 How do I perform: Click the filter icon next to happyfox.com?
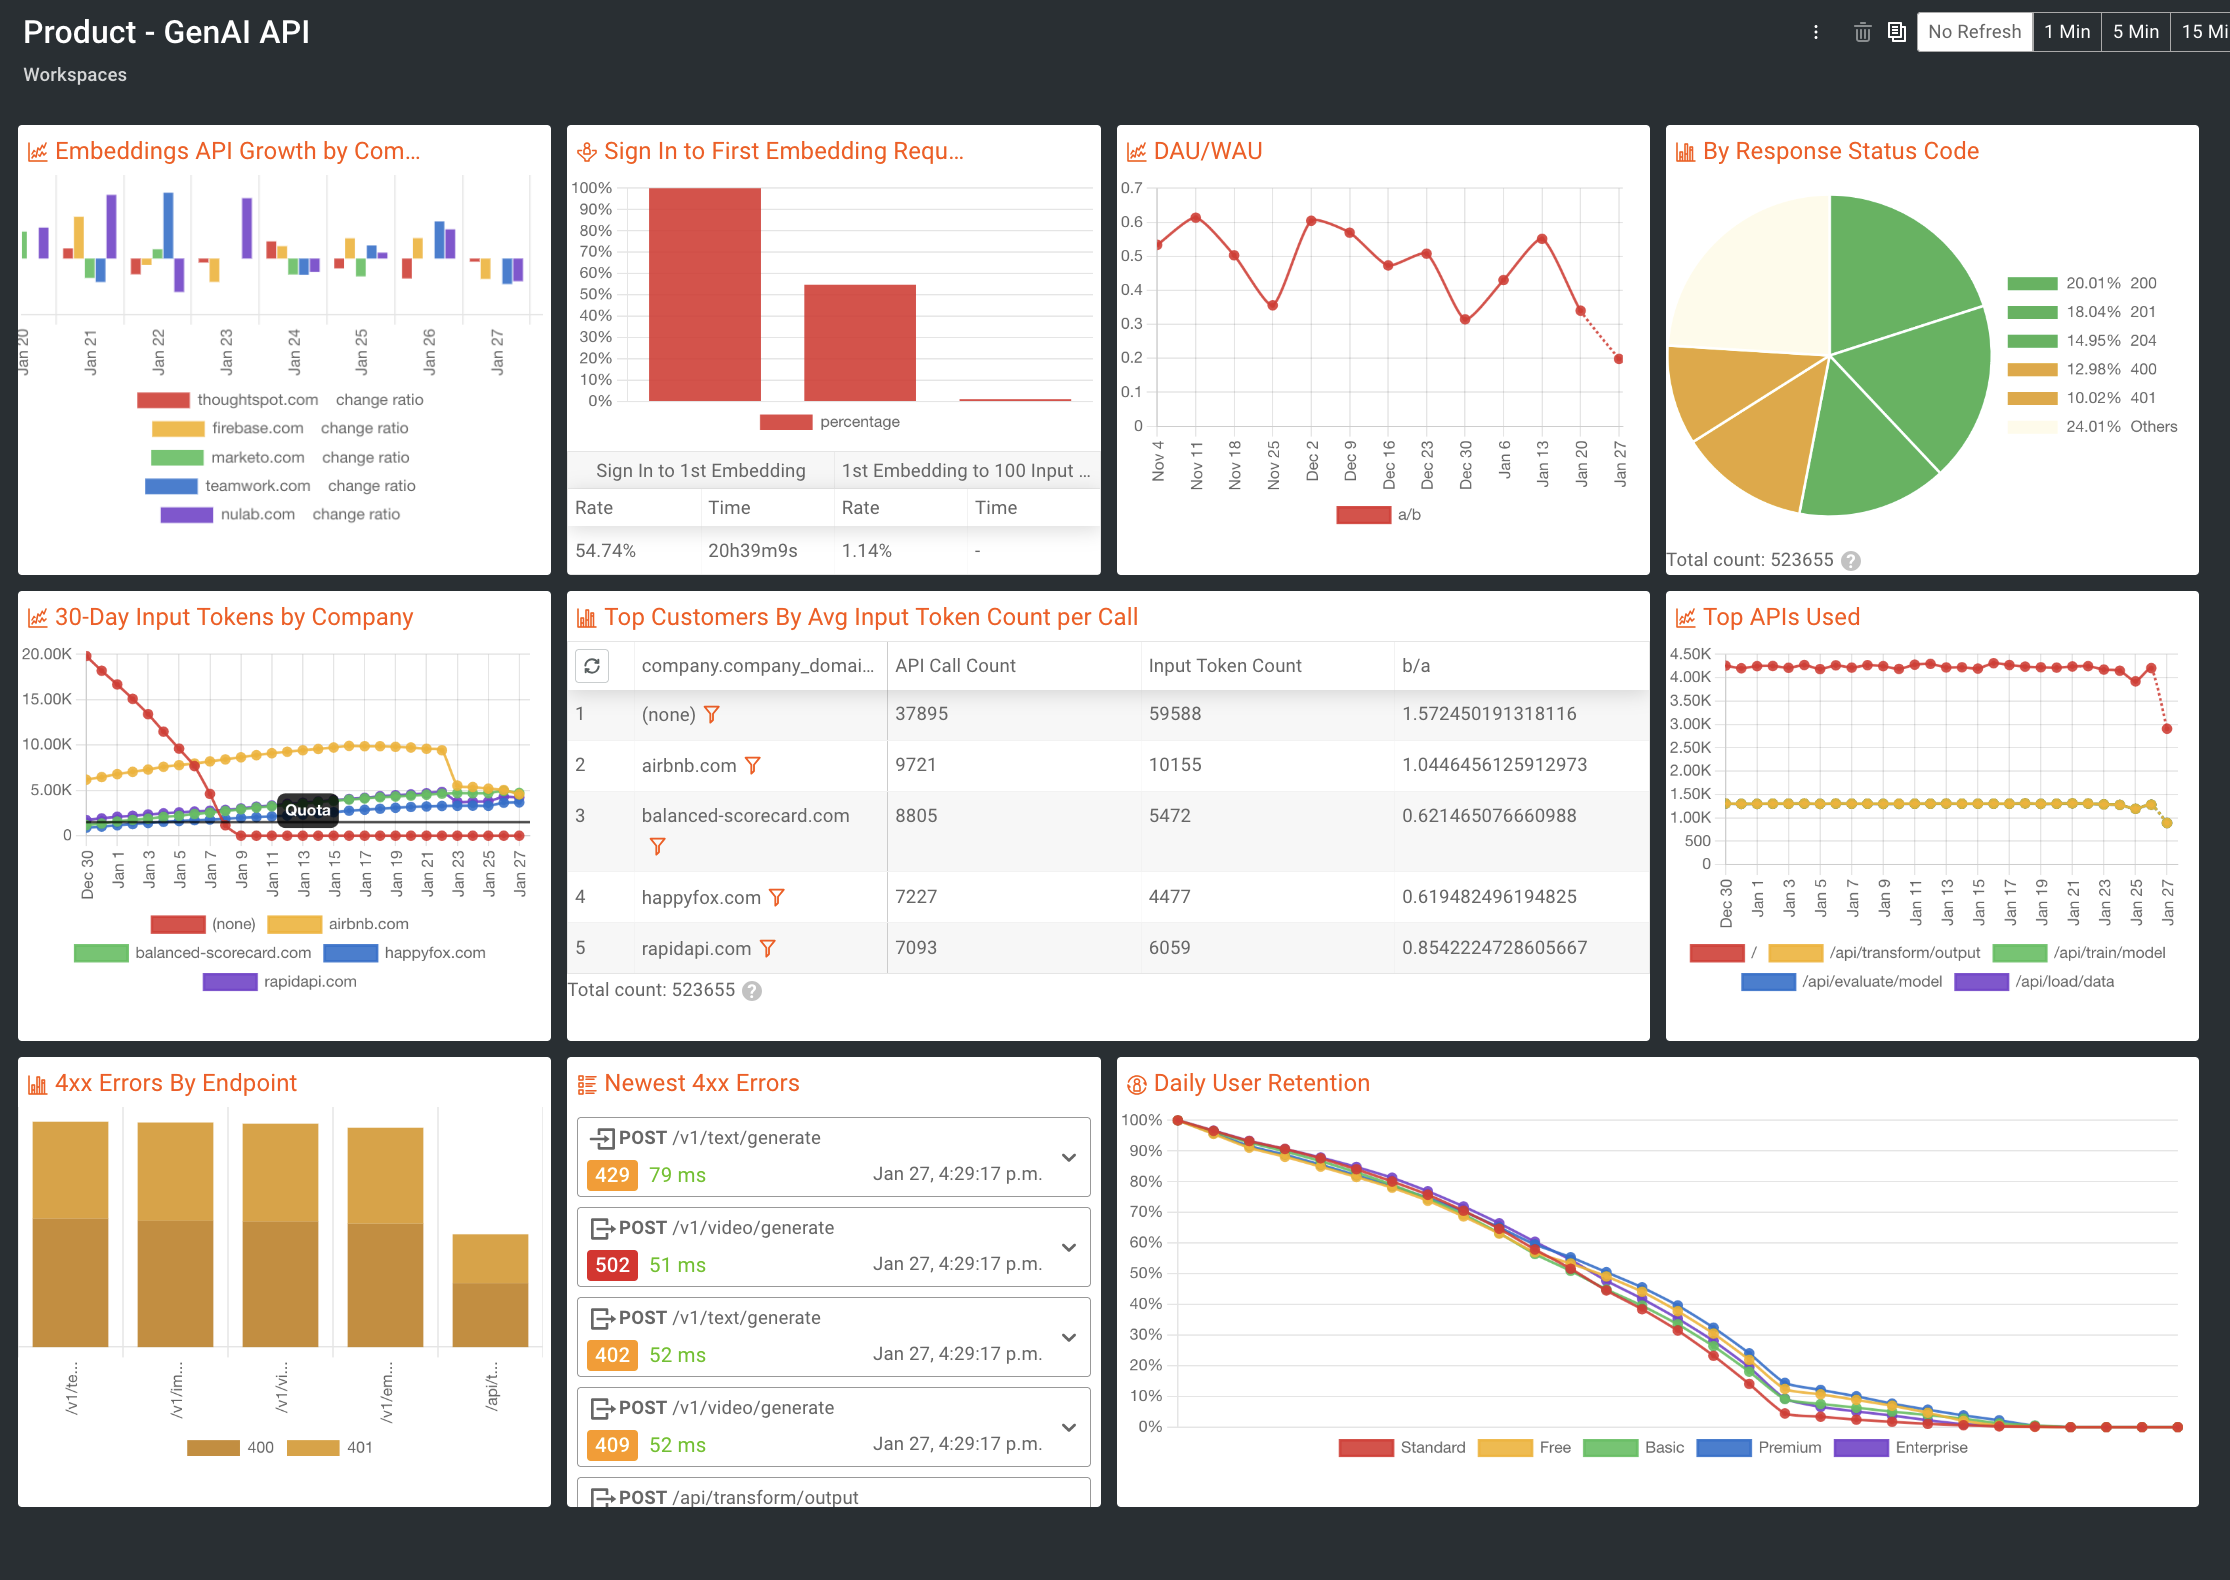tap(778, 897)
